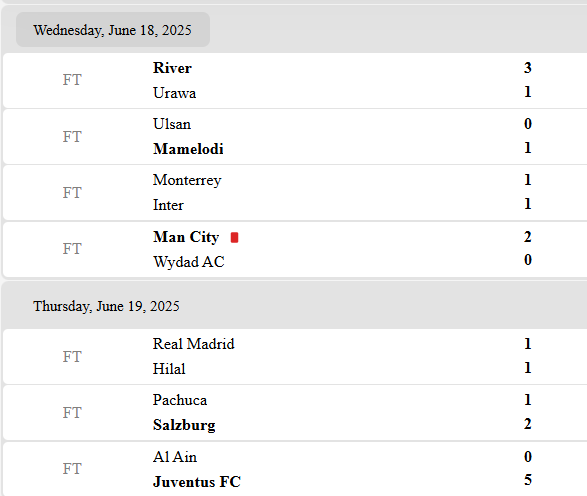The width and height of the screenshot is (587, 496).
Task: Open the River team link
Action: 172,68
